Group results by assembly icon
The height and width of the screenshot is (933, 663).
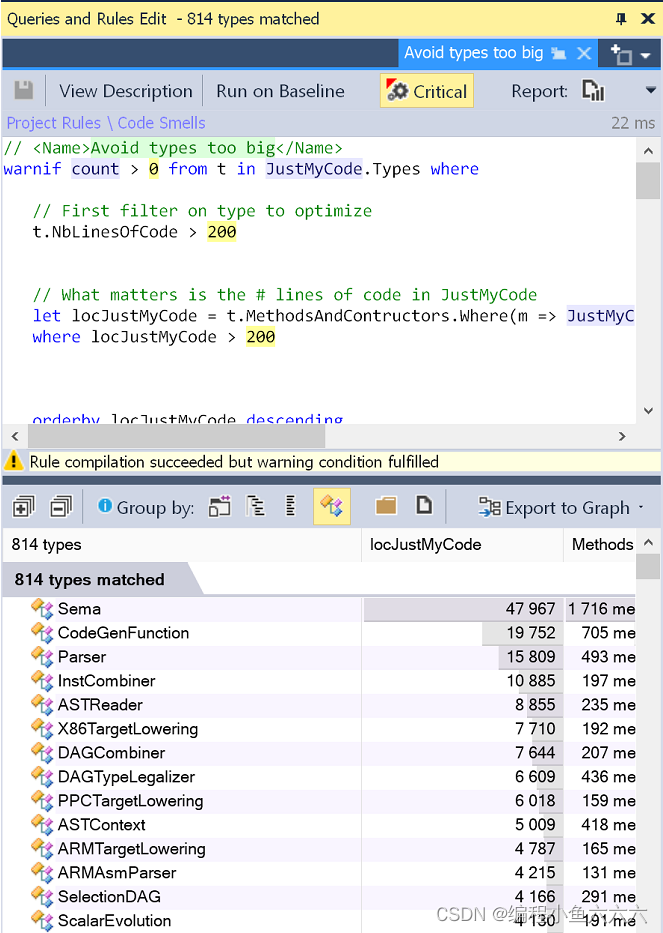coord(220,507)
